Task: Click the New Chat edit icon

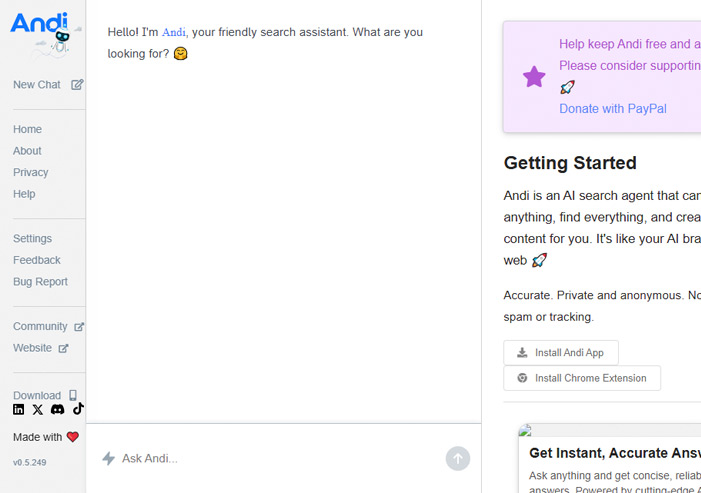Action: 77,84
